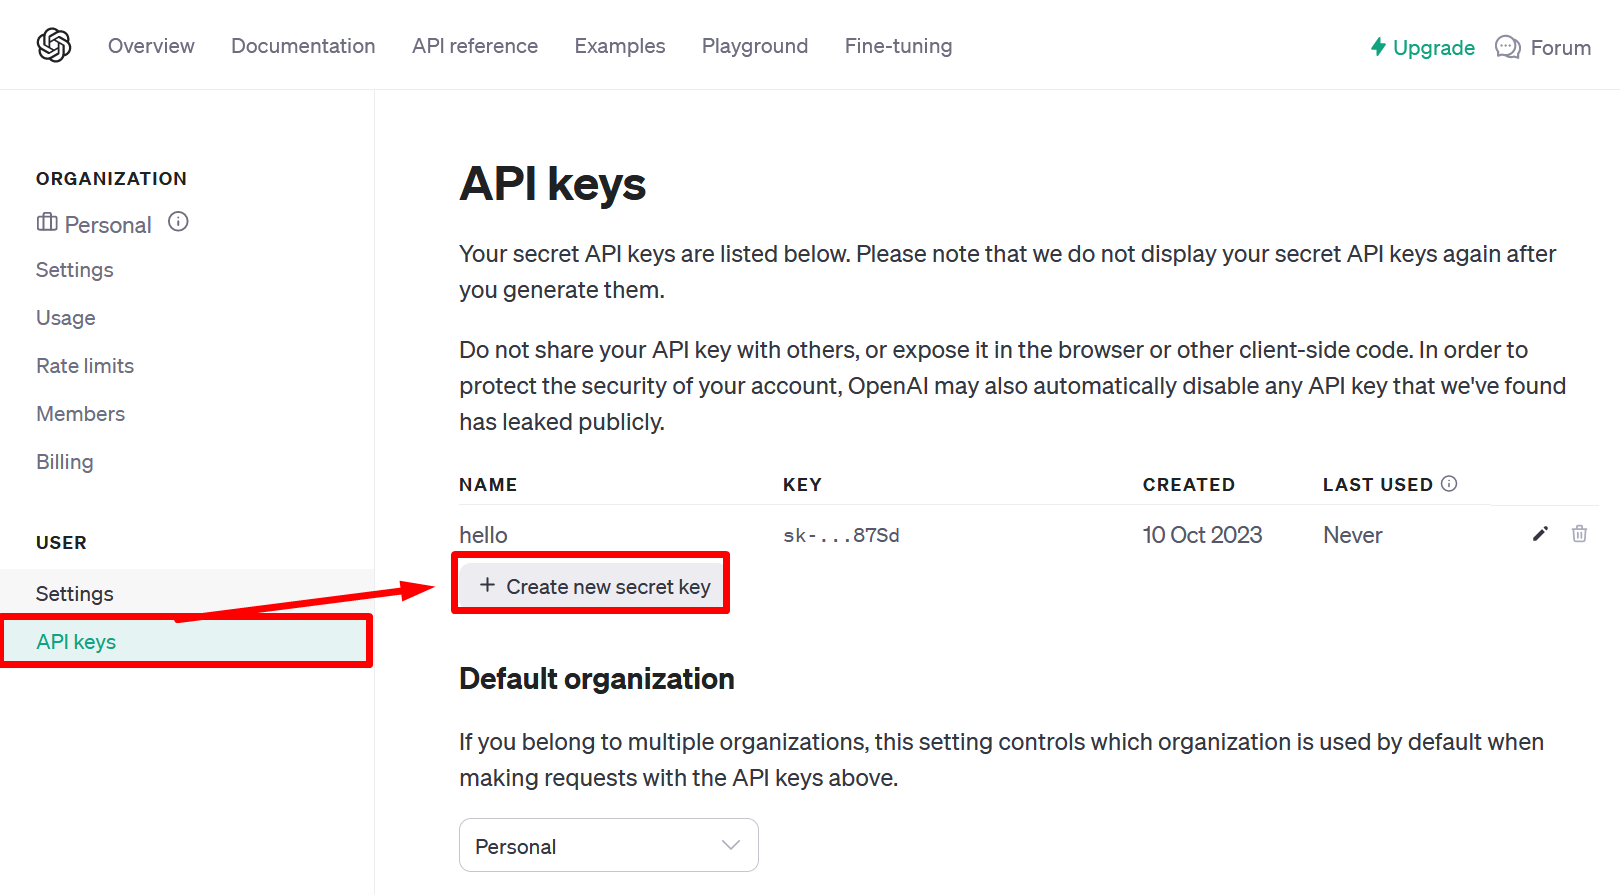Click the key value sk-...87Sd
Viewport: 1620px width, 894px height.
pos(841,535)
